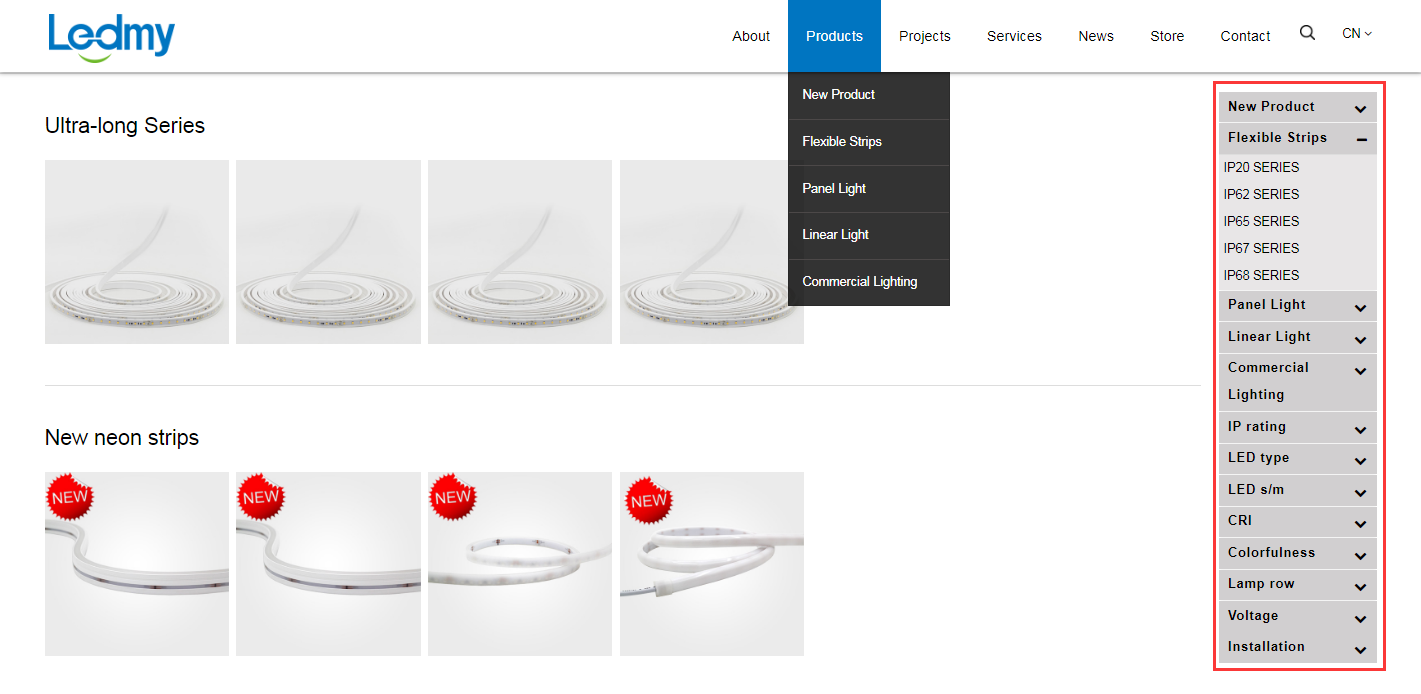
Task: Open first Ultra-long Series product thumbnail
Action: [137, 252]
